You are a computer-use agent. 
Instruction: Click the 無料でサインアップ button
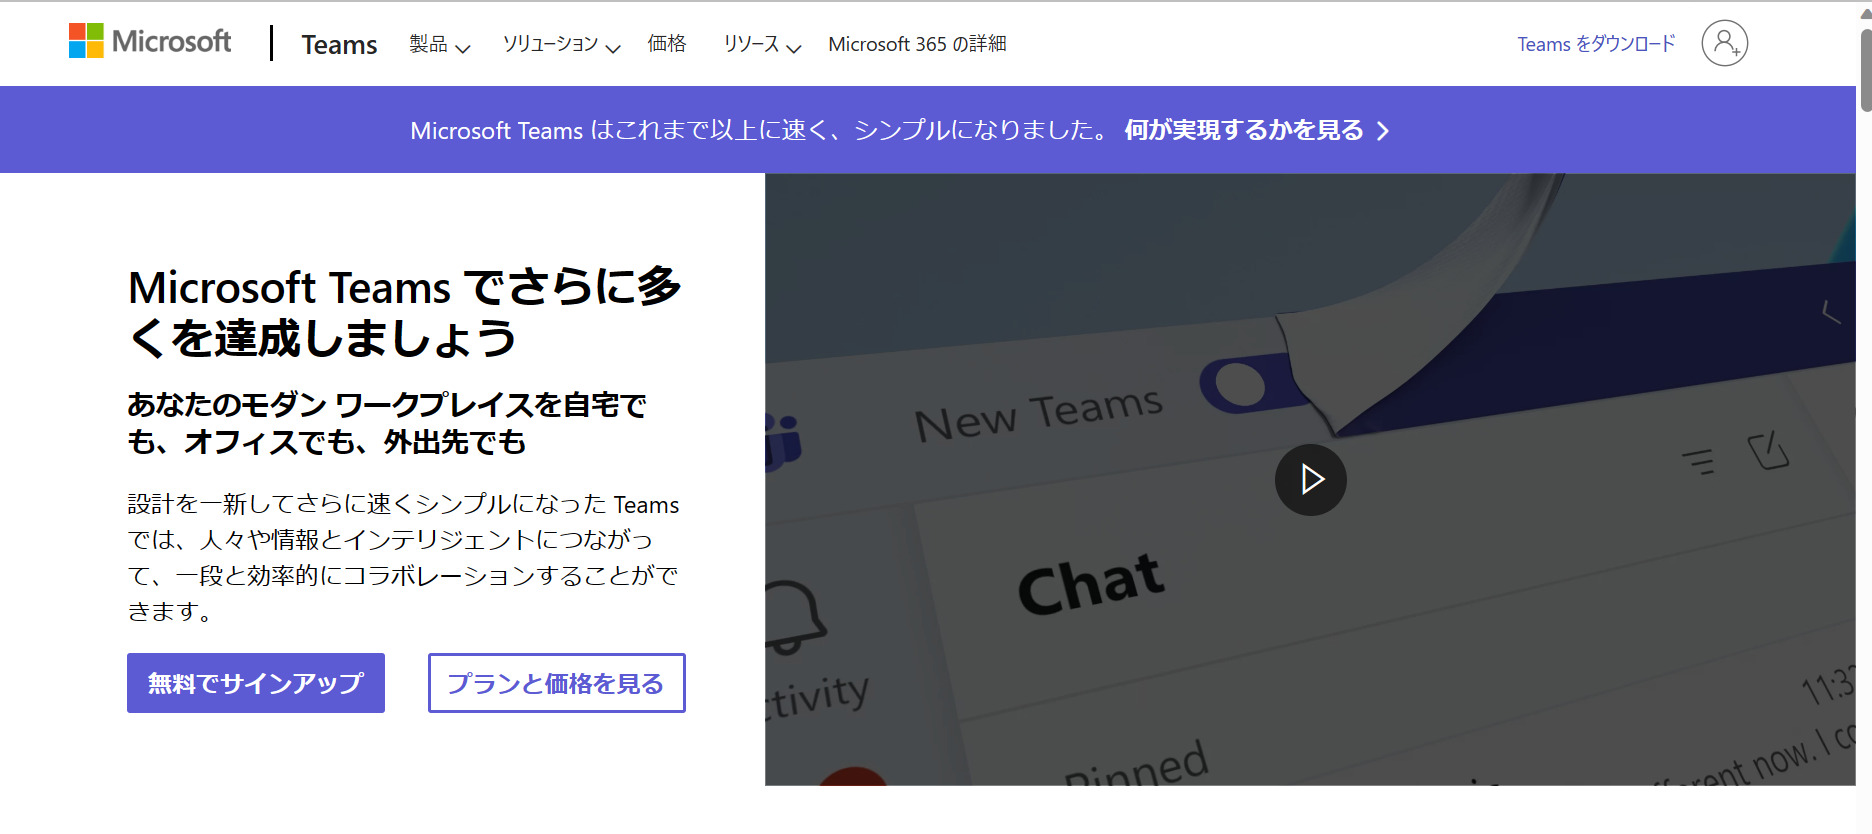point(256,683)
